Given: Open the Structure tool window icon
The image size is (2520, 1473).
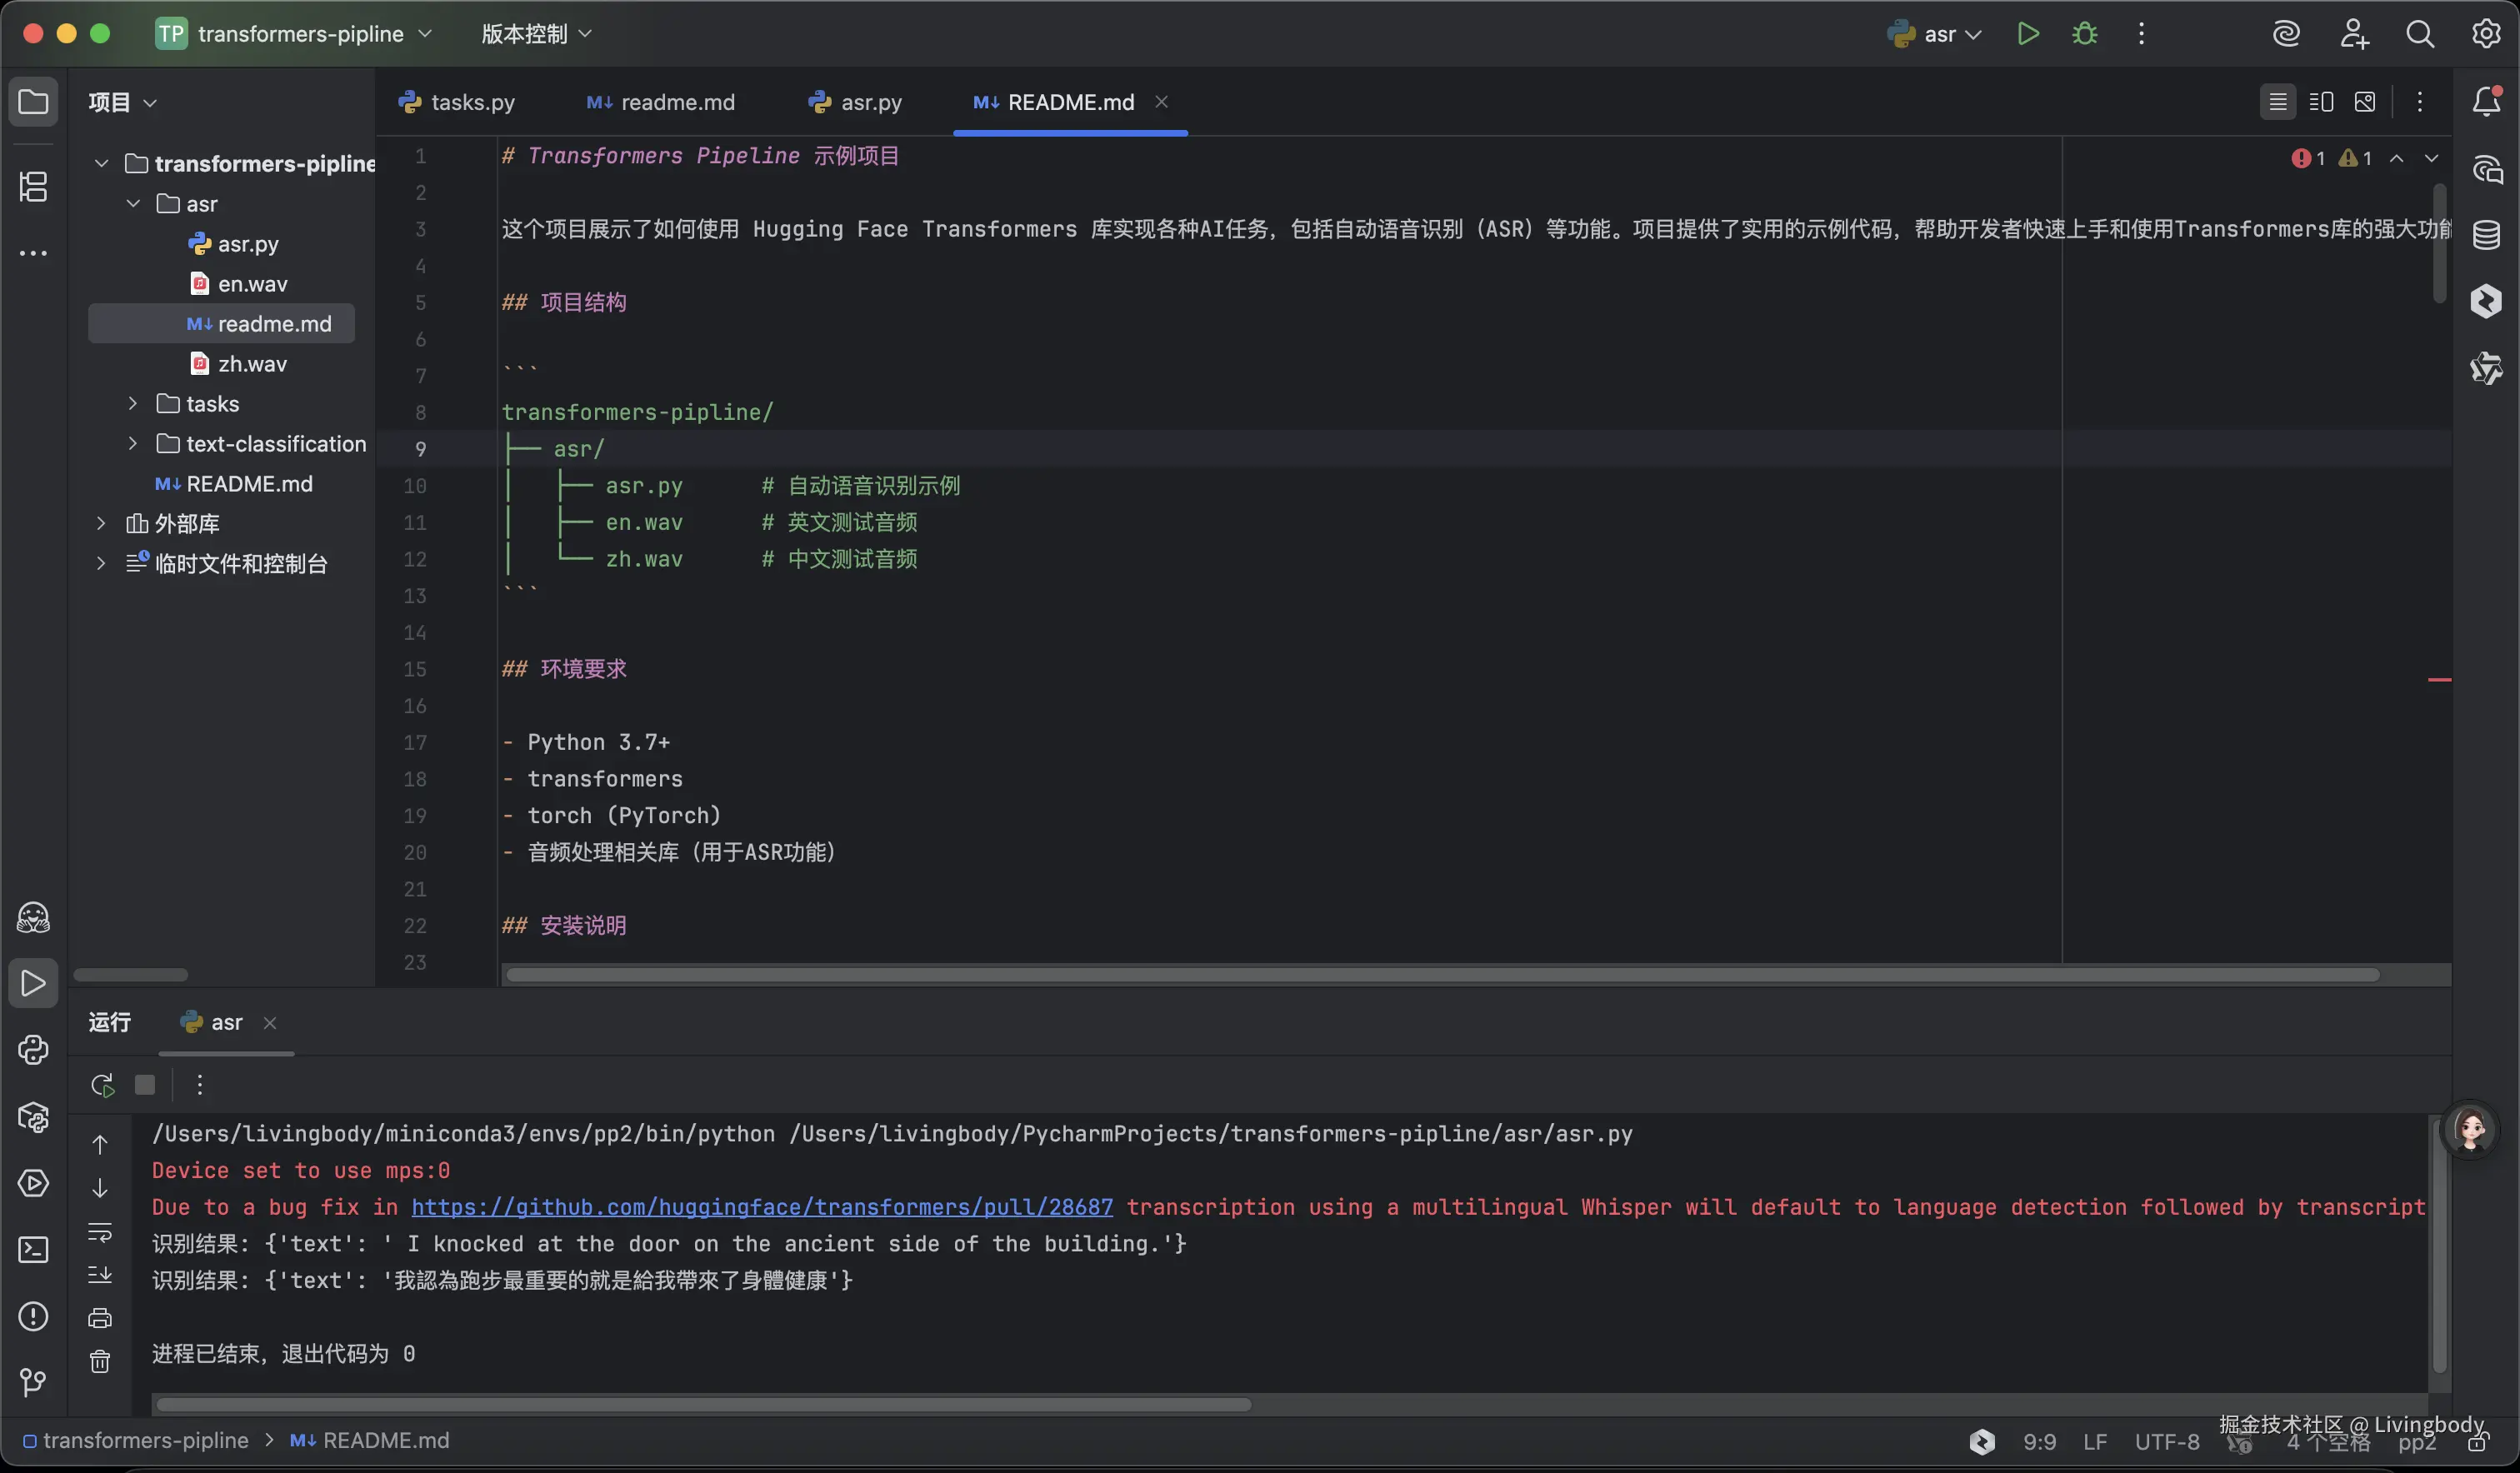Looking at the screenshot, I should 33,186.
